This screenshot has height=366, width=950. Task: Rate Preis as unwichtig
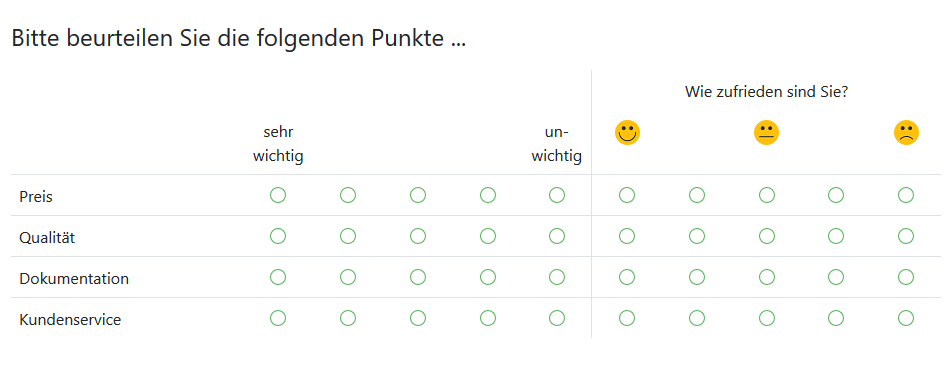coord(557,195)
